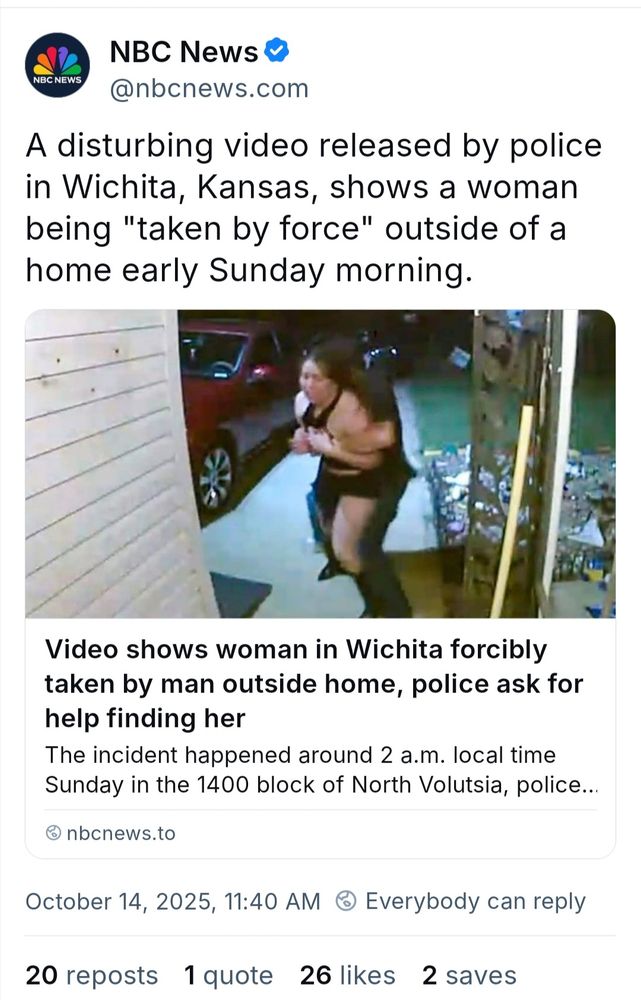View the 26 likes list

[x=348, y=975]
